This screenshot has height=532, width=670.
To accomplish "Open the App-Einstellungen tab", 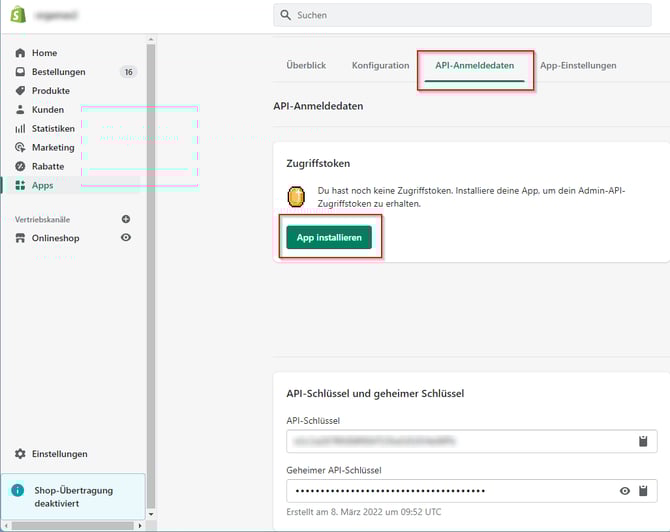I will pos(578,65).
